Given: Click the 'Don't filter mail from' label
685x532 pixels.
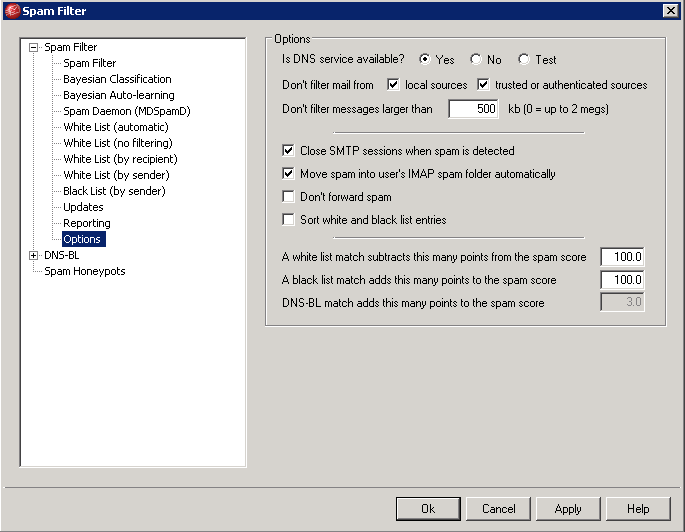Looking at the screenshot, I should (328, 85).
